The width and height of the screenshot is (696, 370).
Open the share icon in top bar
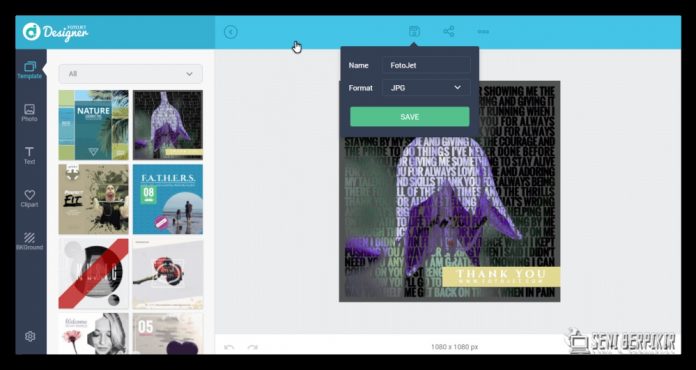[448, 31]
